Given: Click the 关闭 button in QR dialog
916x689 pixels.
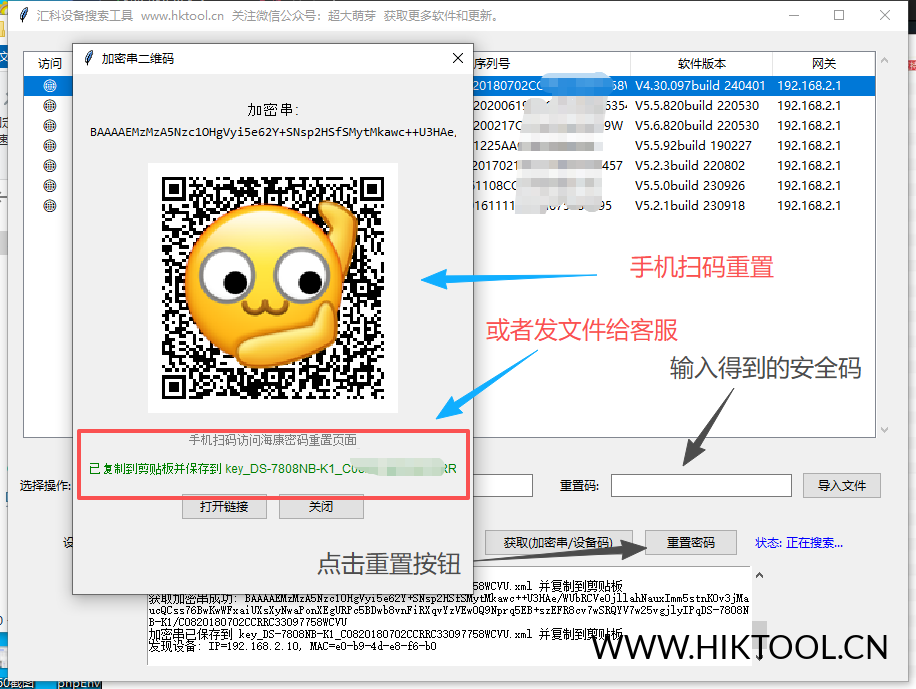Looking at the screenshot, I should [x=321, y=506].
